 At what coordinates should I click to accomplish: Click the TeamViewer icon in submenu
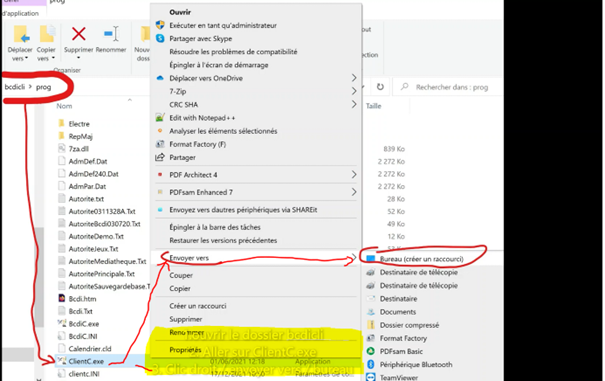(x=371, y=377)
